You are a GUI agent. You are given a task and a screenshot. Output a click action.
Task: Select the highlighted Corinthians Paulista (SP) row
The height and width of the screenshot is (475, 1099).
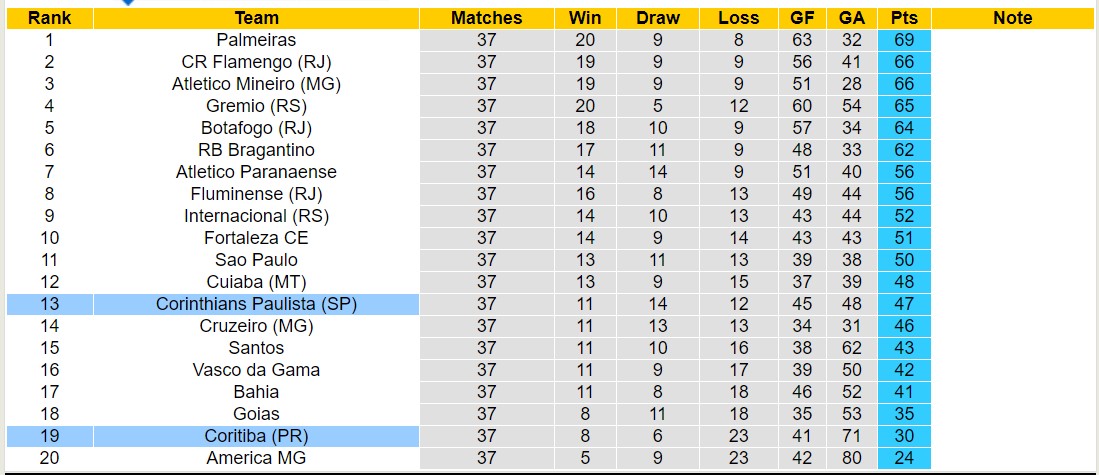coord(256,304)
